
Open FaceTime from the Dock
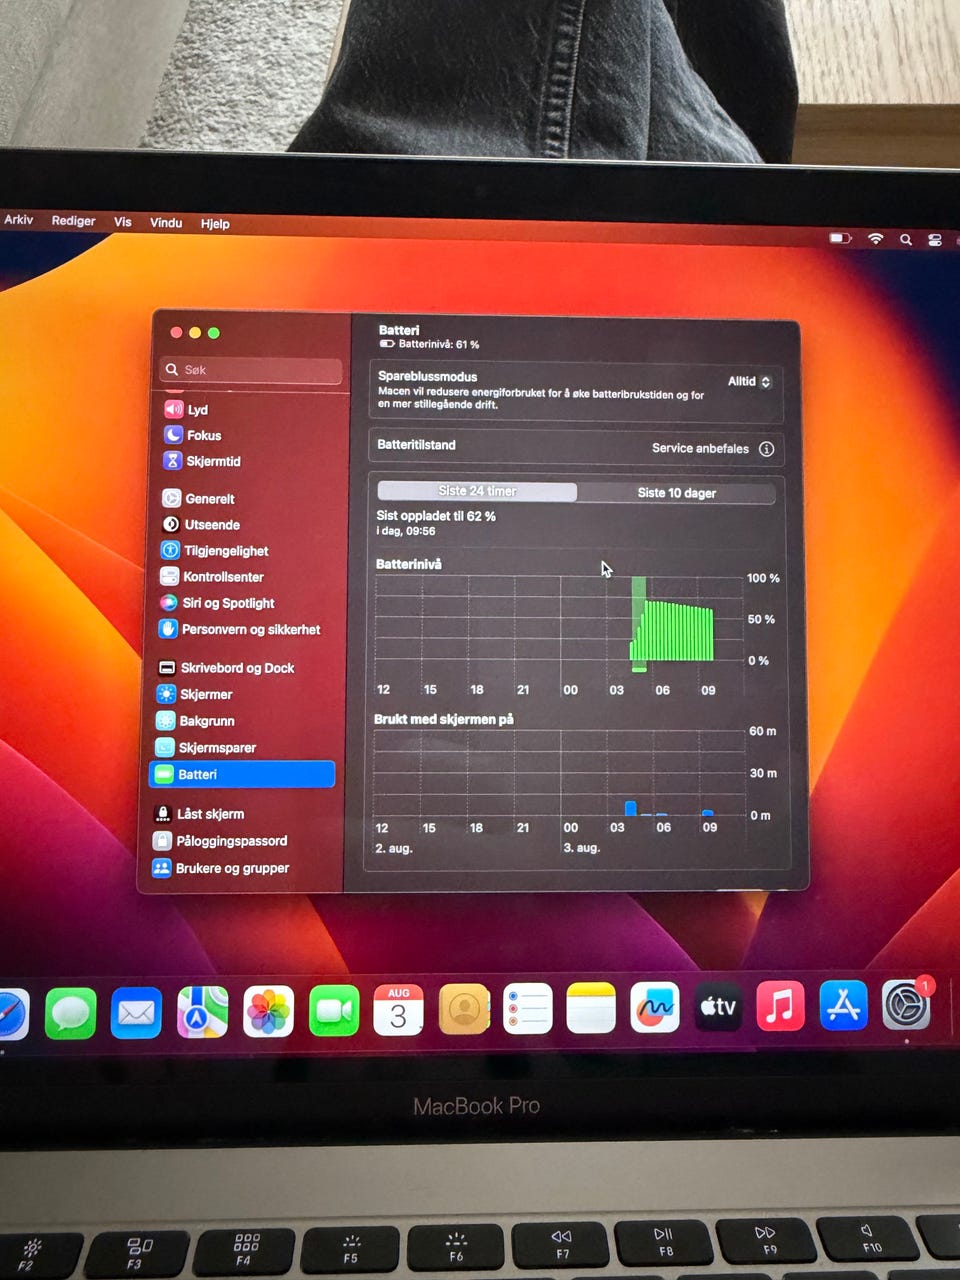tap(334, 1011)
